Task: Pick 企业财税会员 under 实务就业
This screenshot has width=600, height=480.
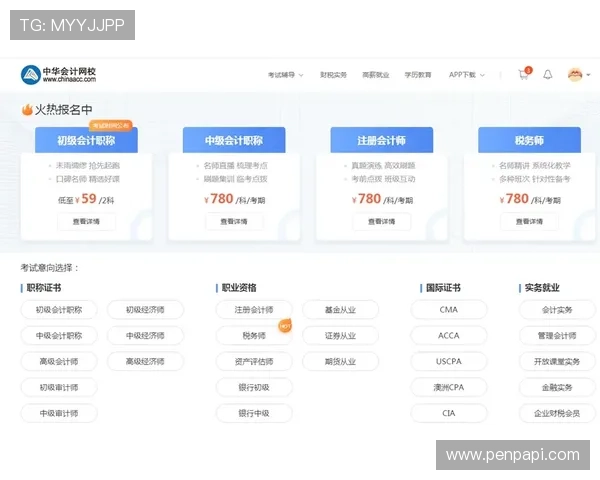Action: (557, 413)
